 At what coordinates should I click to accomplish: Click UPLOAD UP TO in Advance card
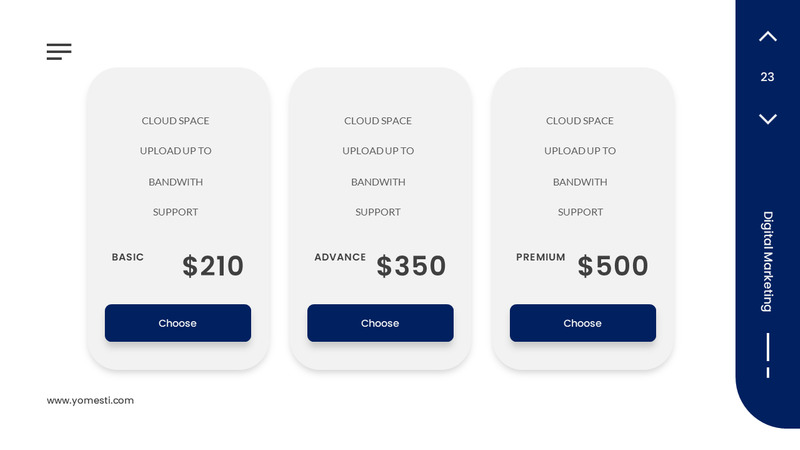coord(378,151)
